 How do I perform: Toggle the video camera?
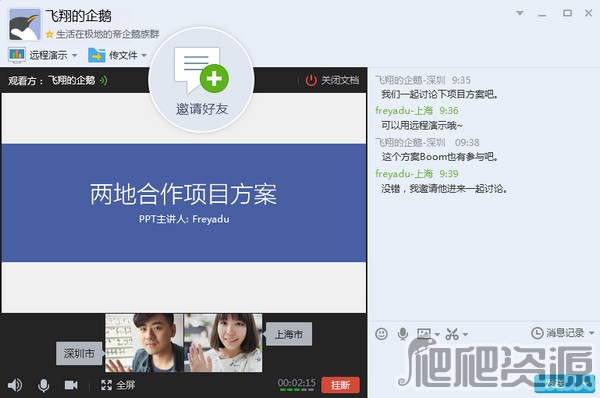(71, 385)
